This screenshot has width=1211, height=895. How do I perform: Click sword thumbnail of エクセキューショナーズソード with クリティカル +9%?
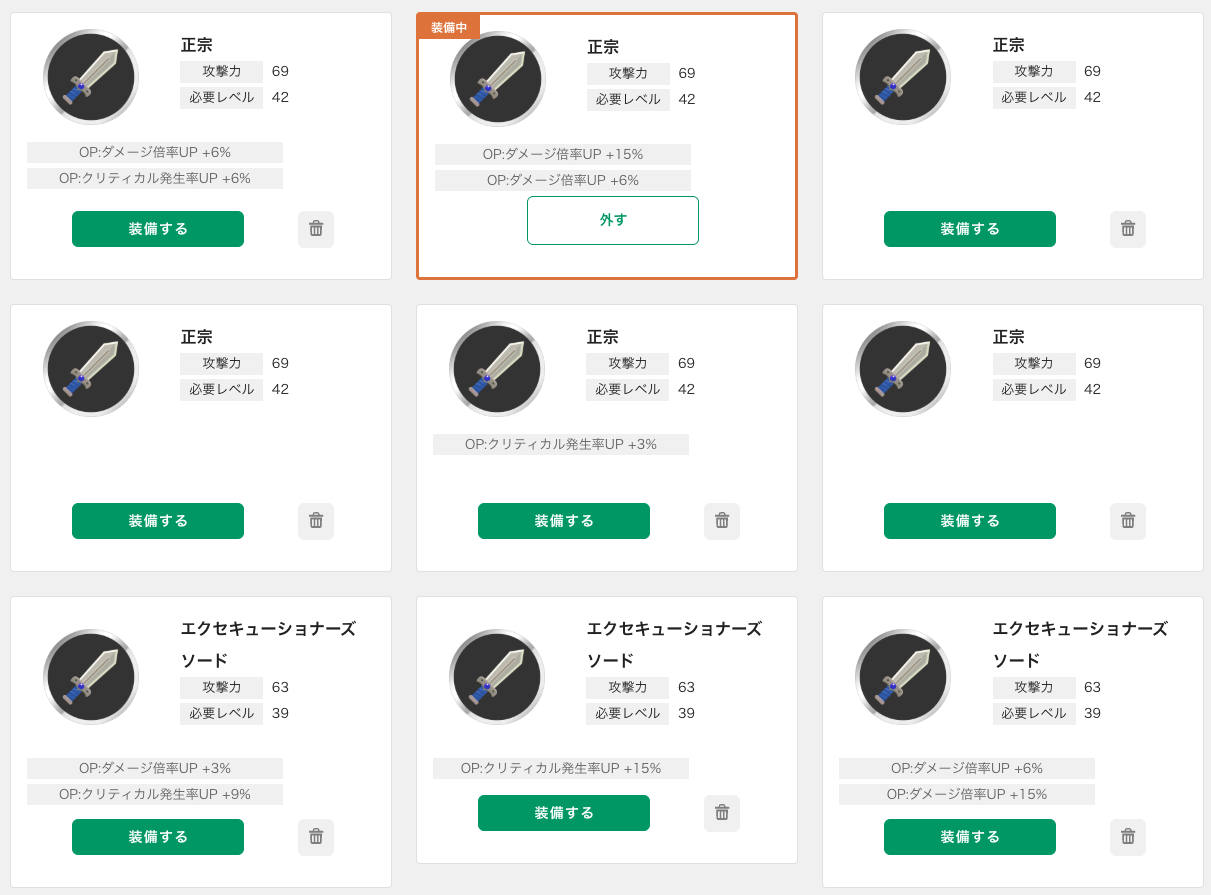pos(91,677)
